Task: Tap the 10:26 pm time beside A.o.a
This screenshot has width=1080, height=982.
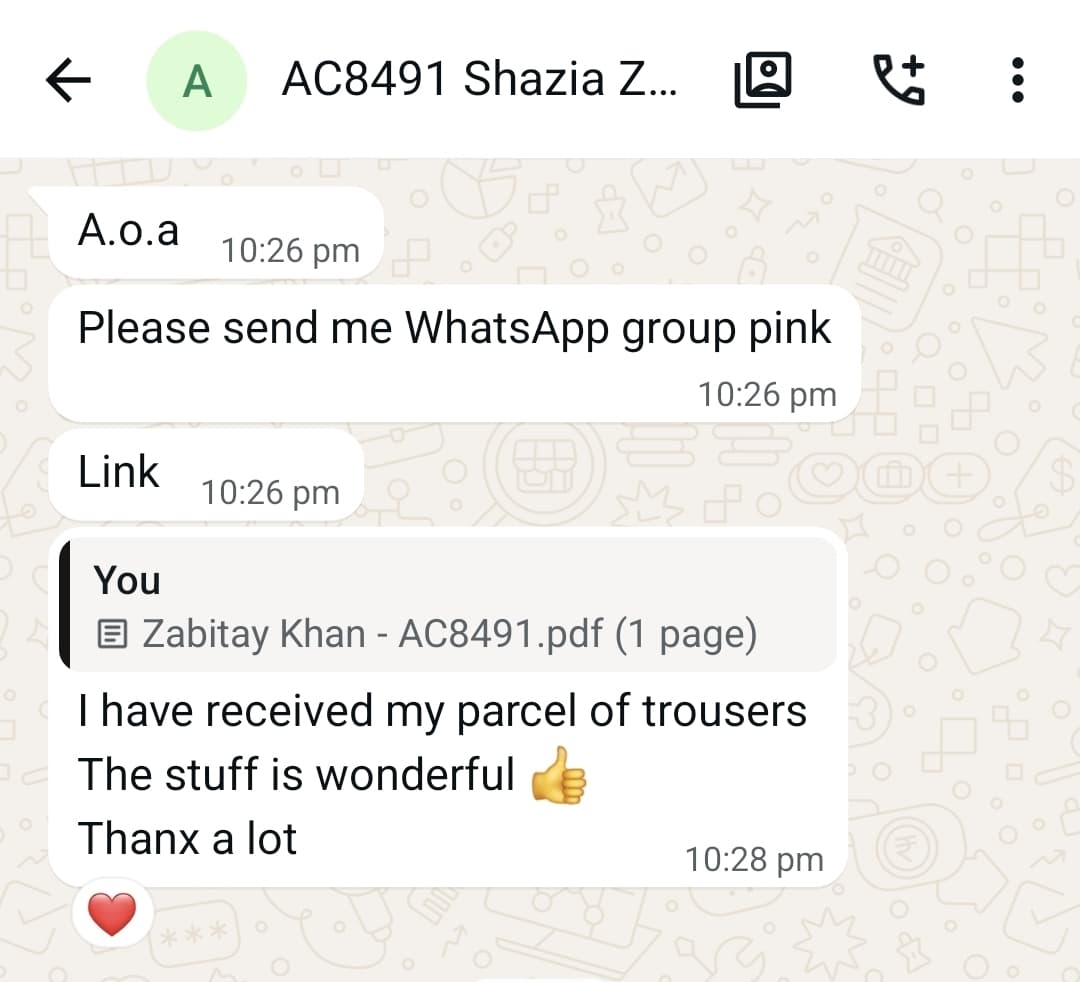Action: coord(291,251)
